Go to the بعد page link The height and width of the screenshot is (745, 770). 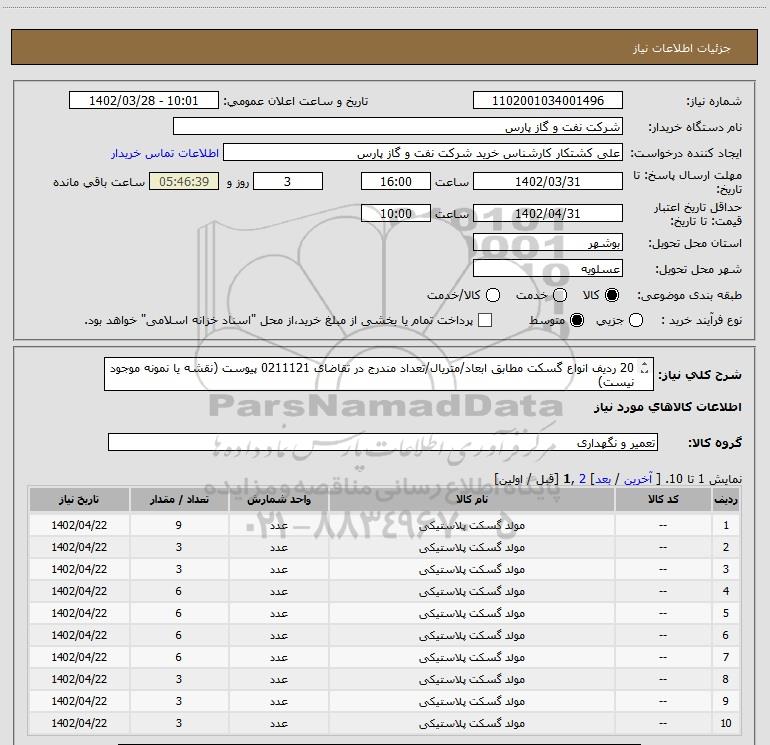[603, 479]
